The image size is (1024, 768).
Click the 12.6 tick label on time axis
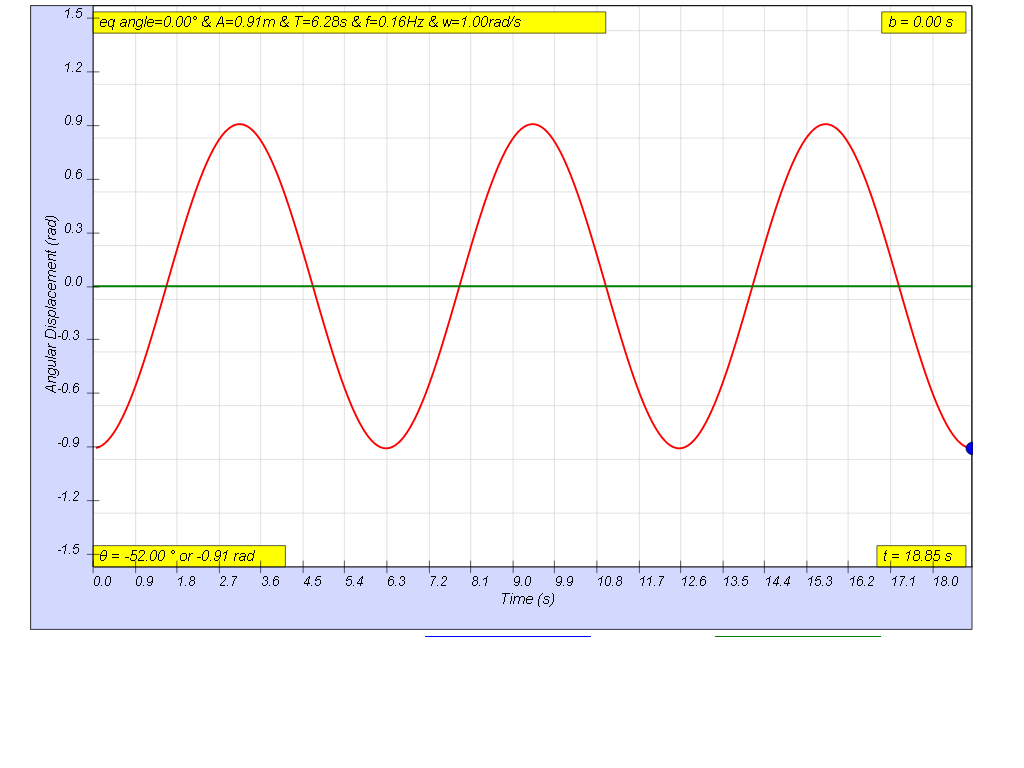694,581
